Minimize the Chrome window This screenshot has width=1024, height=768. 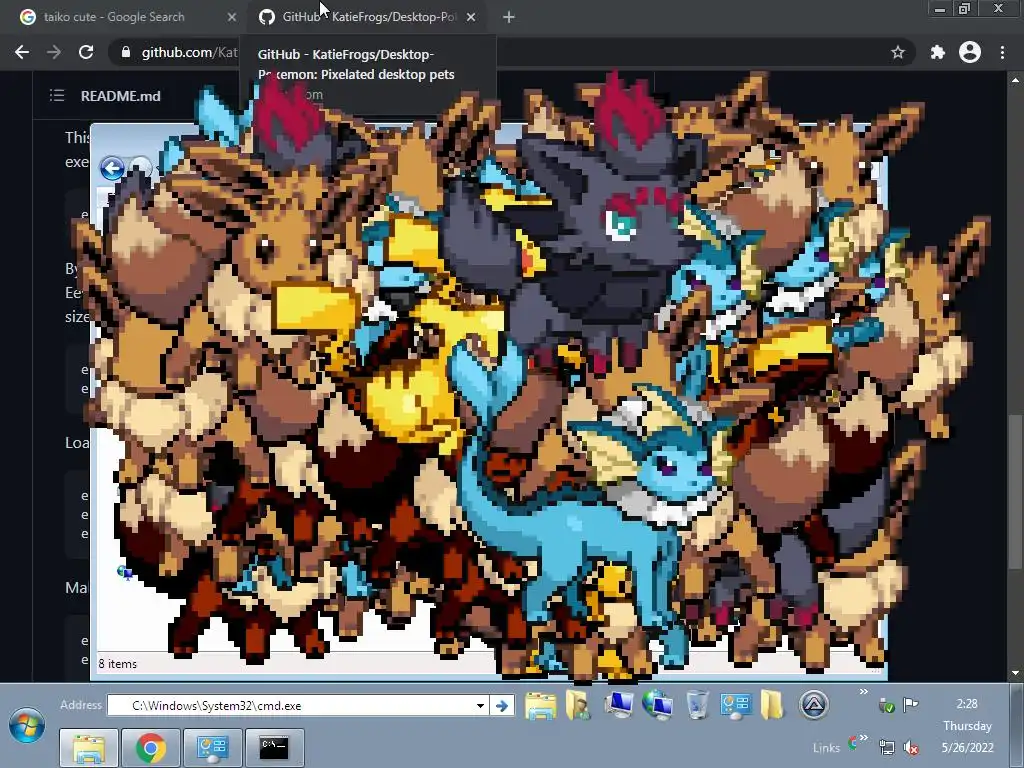coord(939,9)
